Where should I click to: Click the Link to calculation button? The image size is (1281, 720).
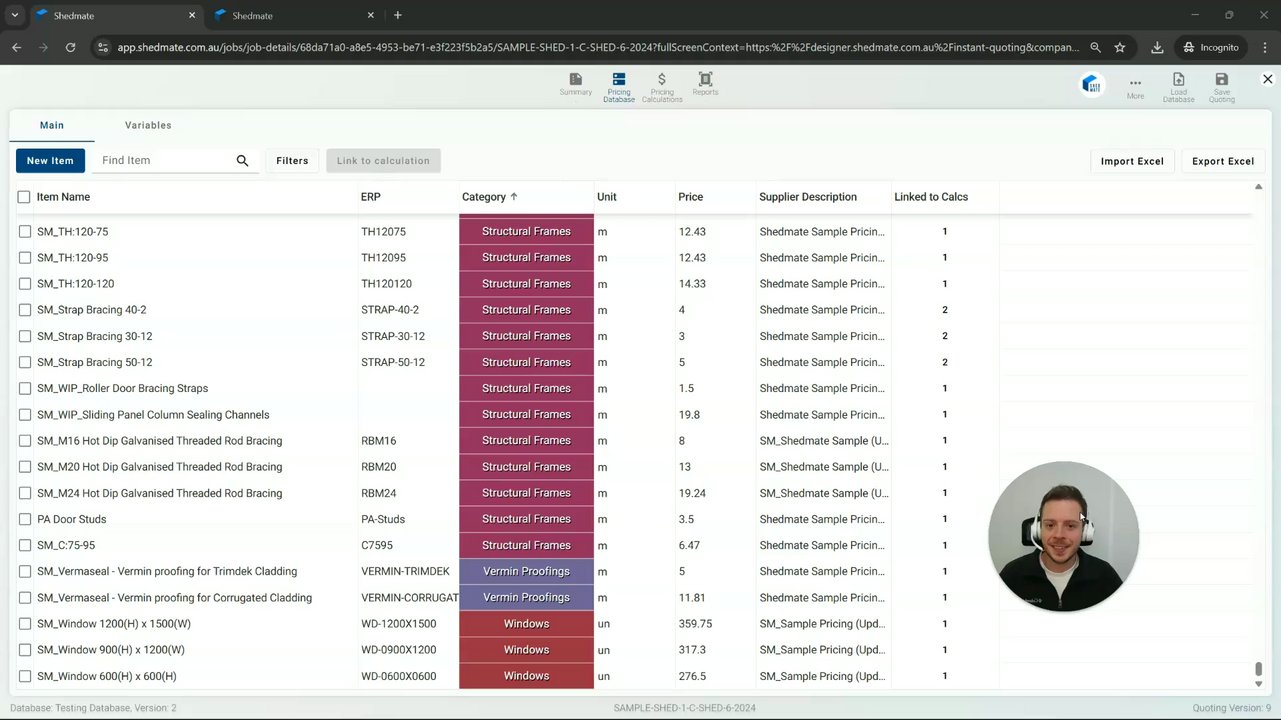tap(383, 161)
